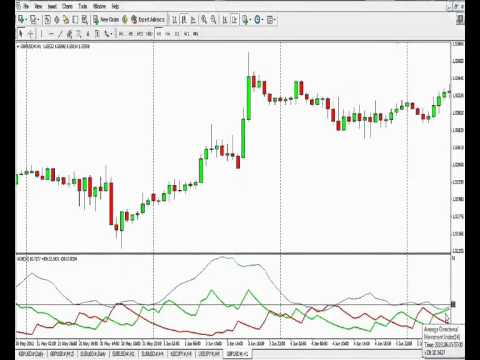
Task: Open the Navigator panel icon
Action: [66, 20]
